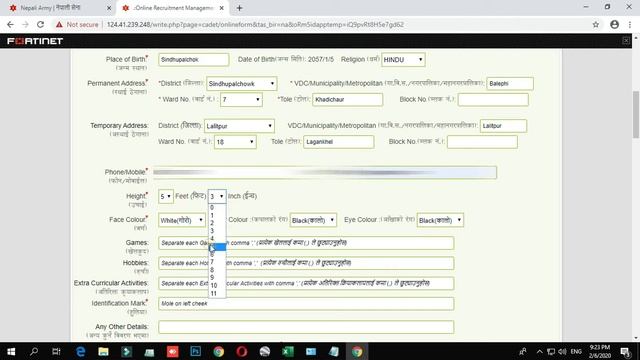Reload the current page

point(40,24)
